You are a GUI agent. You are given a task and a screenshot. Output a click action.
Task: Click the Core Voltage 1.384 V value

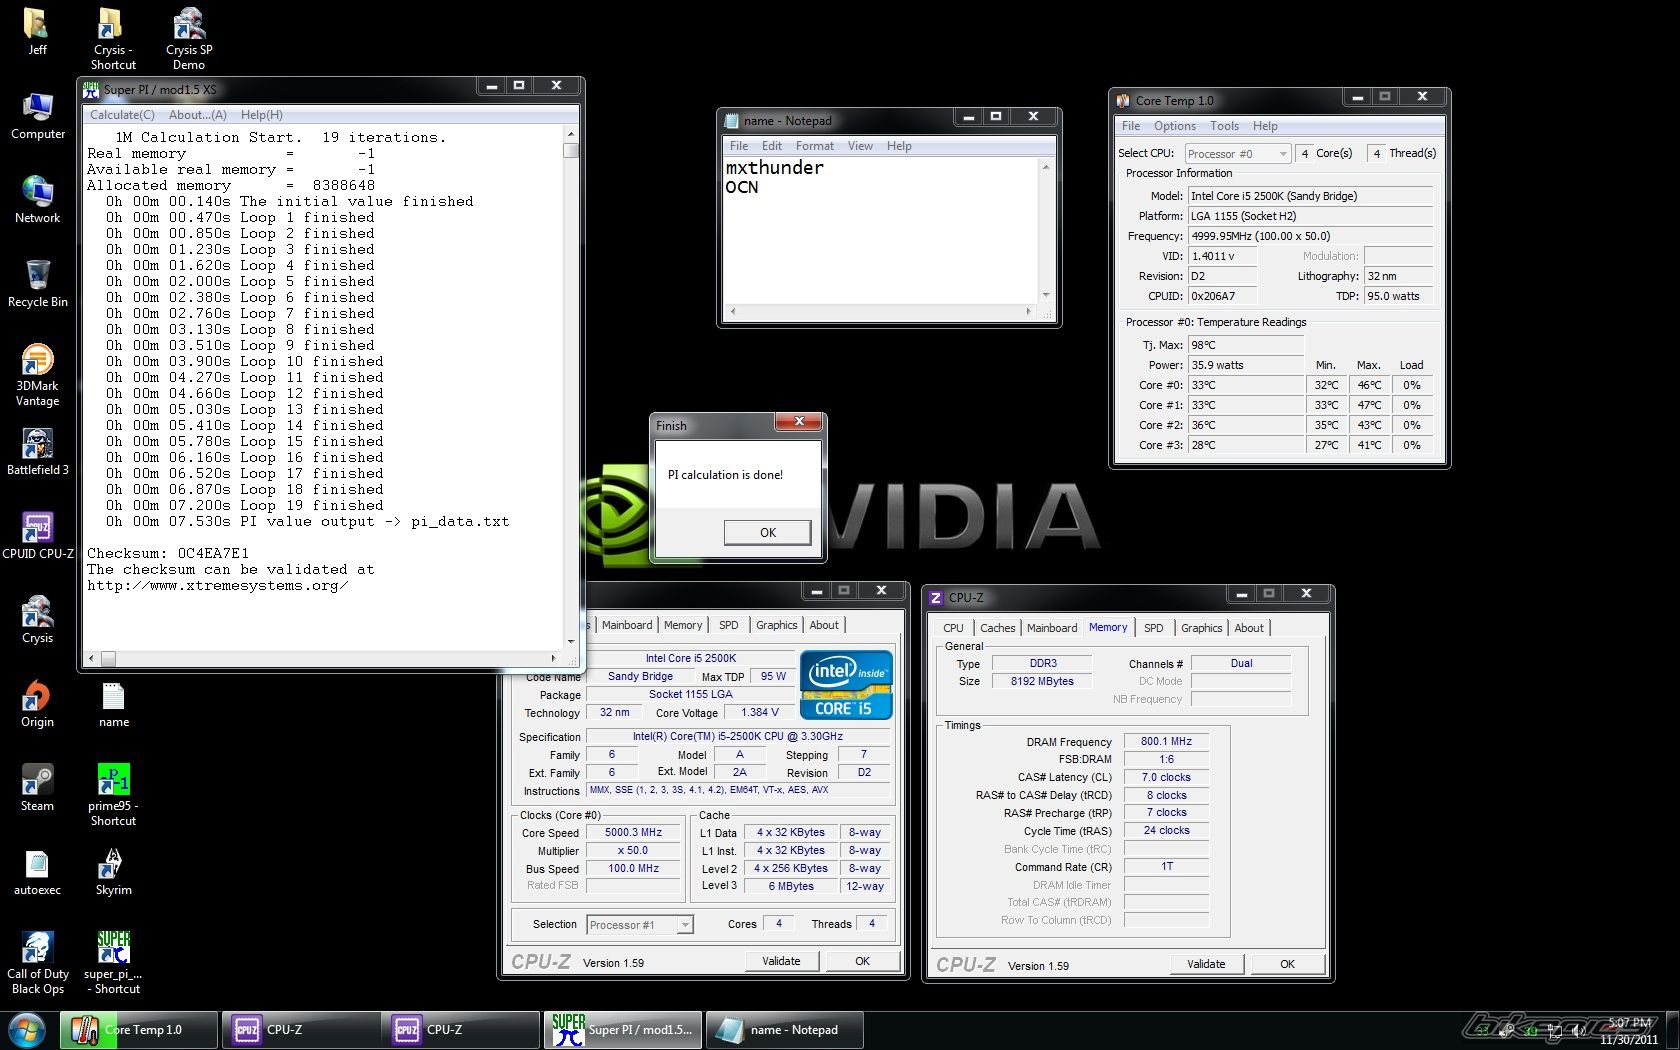pyautogui.click(x=759, y=713)
